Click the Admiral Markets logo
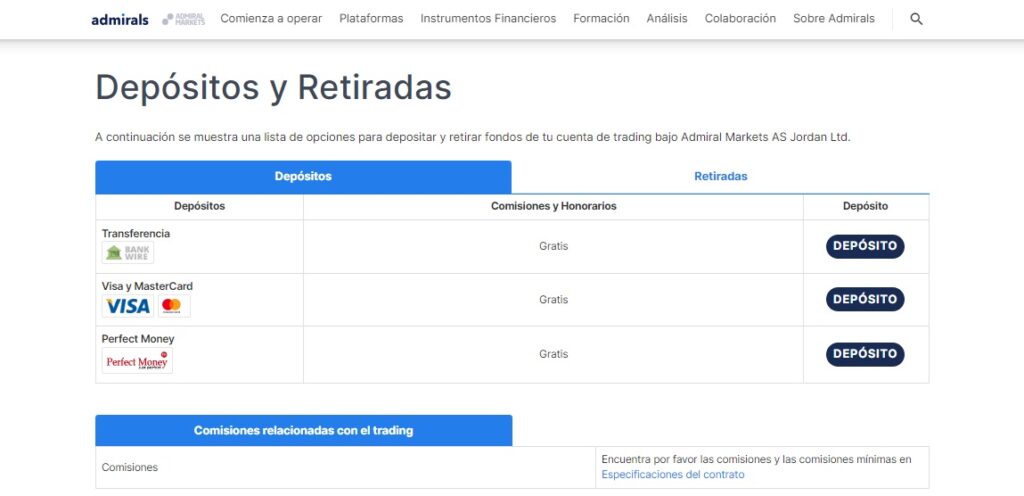Viewport: 1024px width, 496px height. pos(184,20)
